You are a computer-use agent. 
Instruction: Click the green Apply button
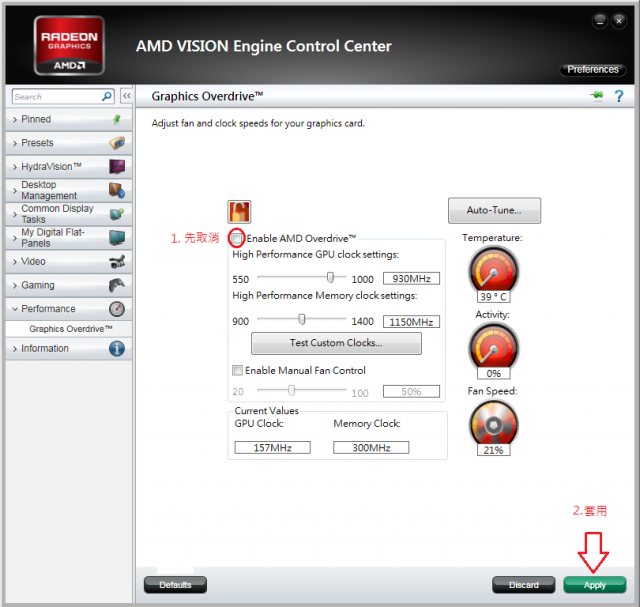point(595,585)
